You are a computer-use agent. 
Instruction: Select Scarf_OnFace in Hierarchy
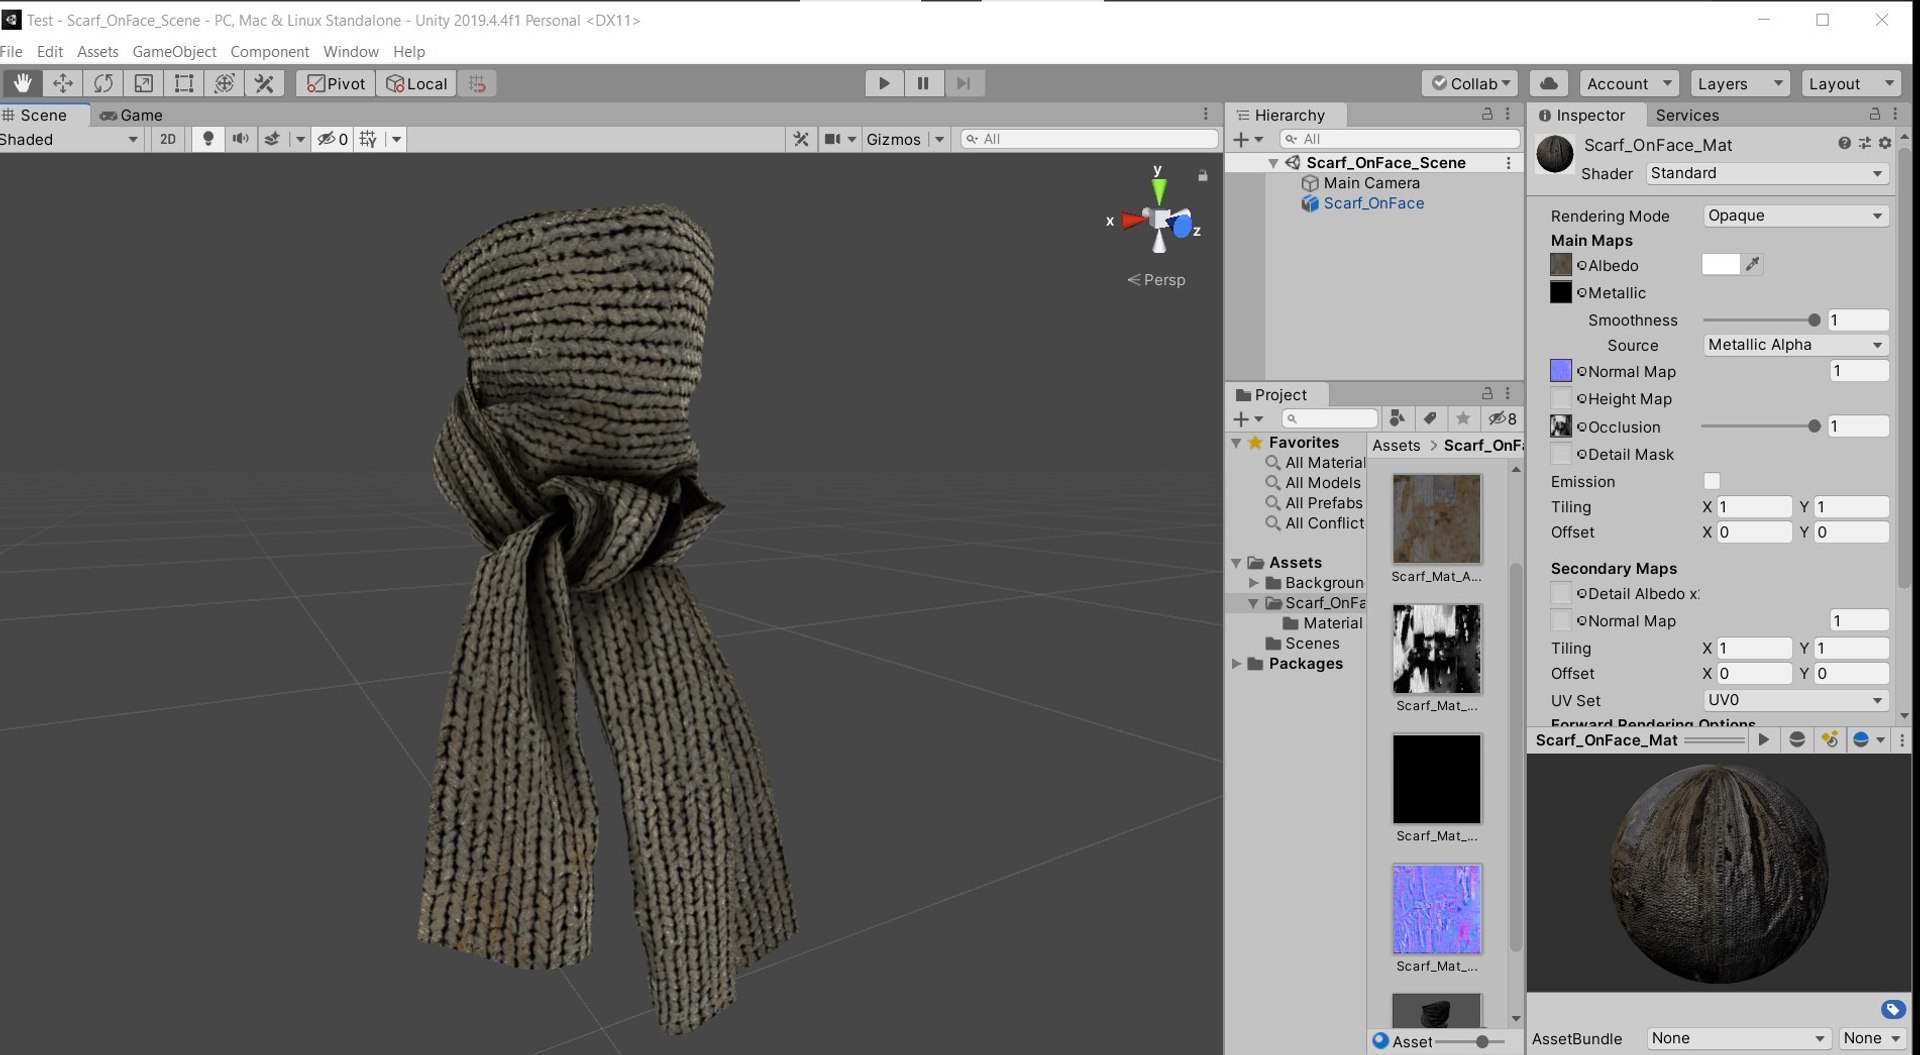click(1373, 203)
